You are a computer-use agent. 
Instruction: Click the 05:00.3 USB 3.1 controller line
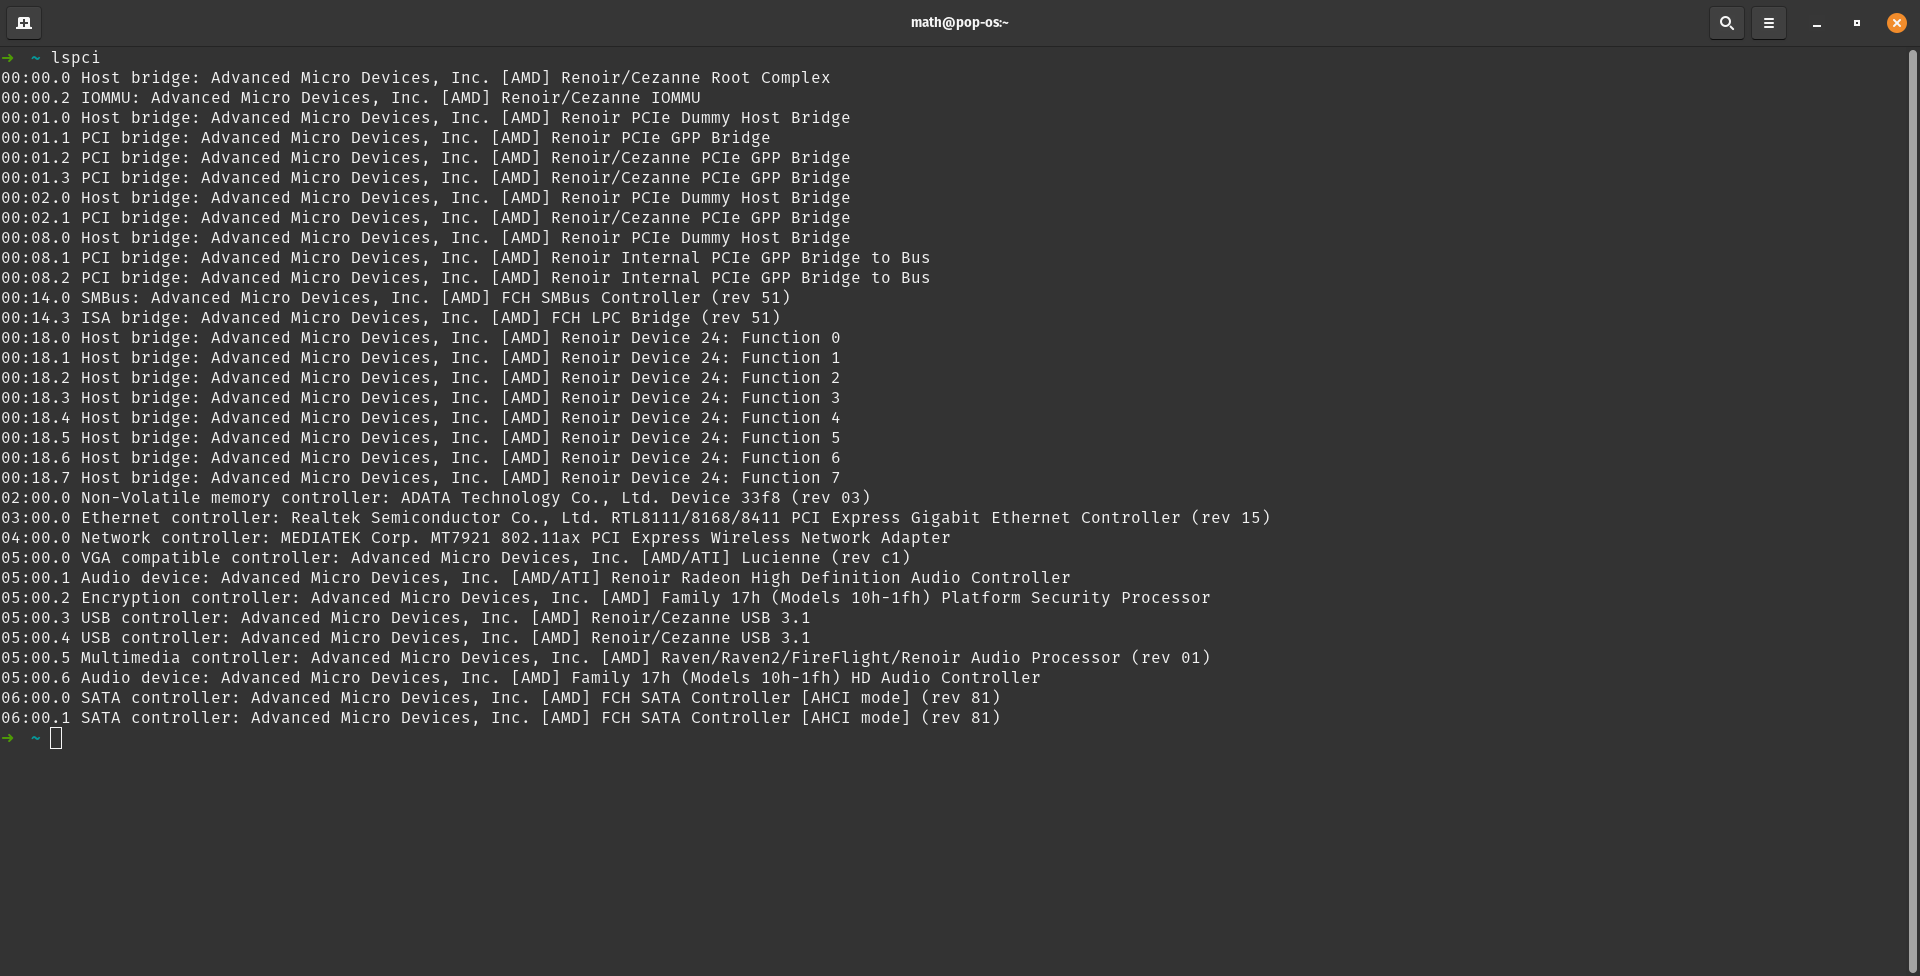click(406, 617)
